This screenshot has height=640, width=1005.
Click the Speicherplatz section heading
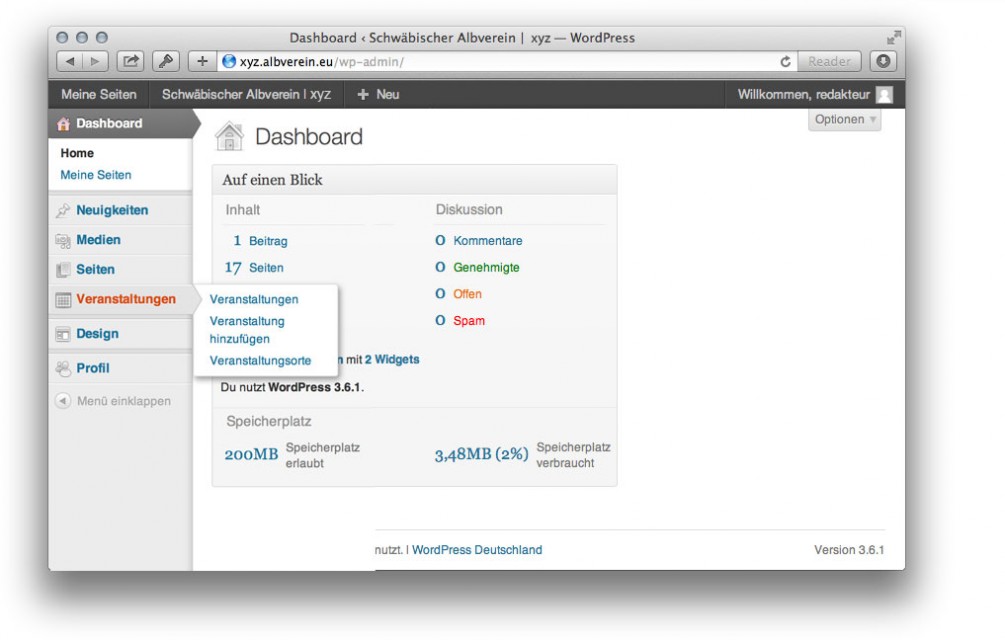[x=269, y=422]
